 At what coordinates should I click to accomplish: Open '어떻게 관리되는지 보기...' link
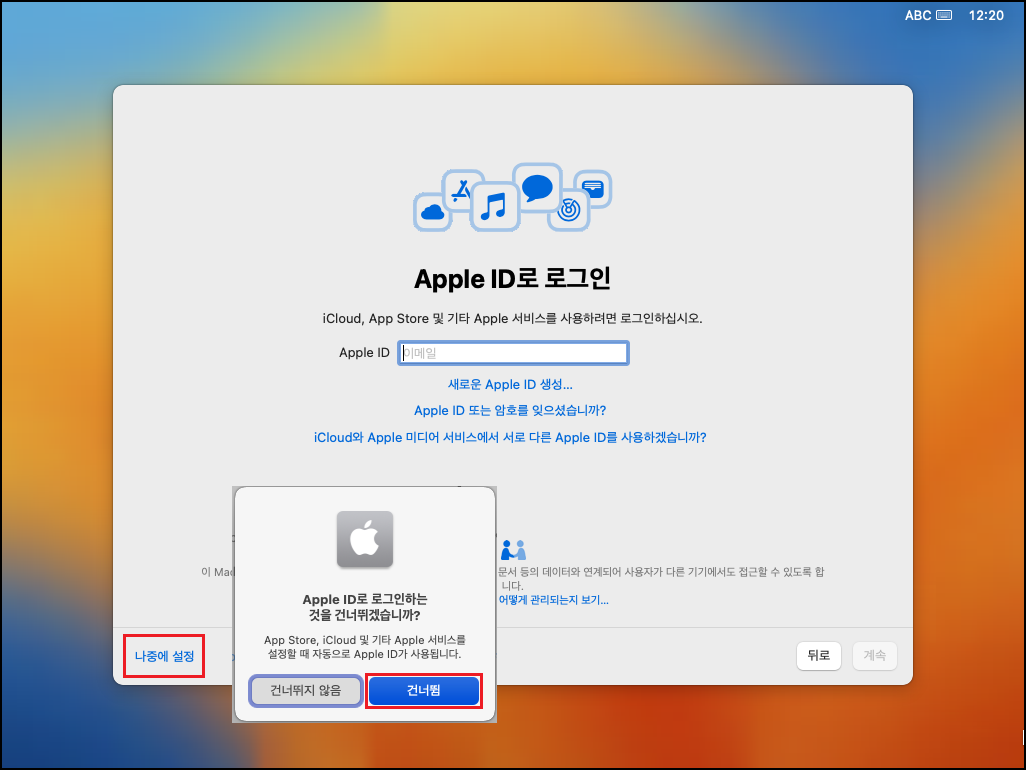tap(554, 600)
